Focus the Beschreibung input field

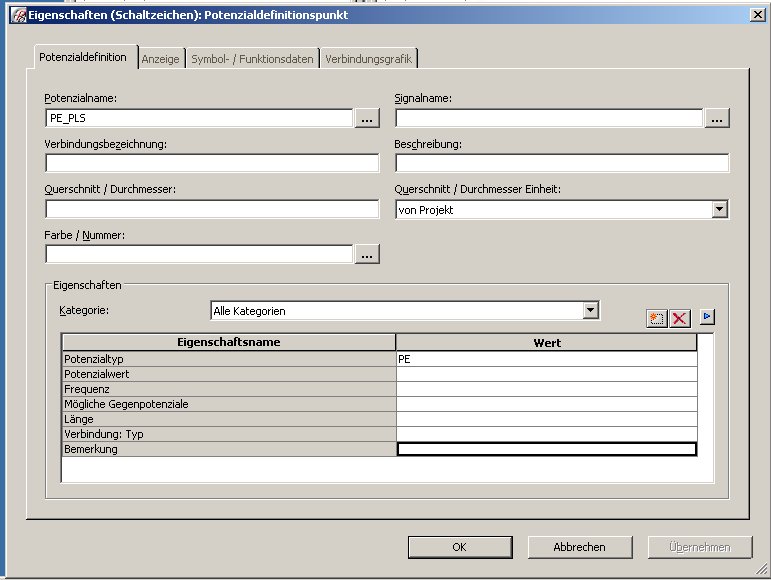coord(562,164)
